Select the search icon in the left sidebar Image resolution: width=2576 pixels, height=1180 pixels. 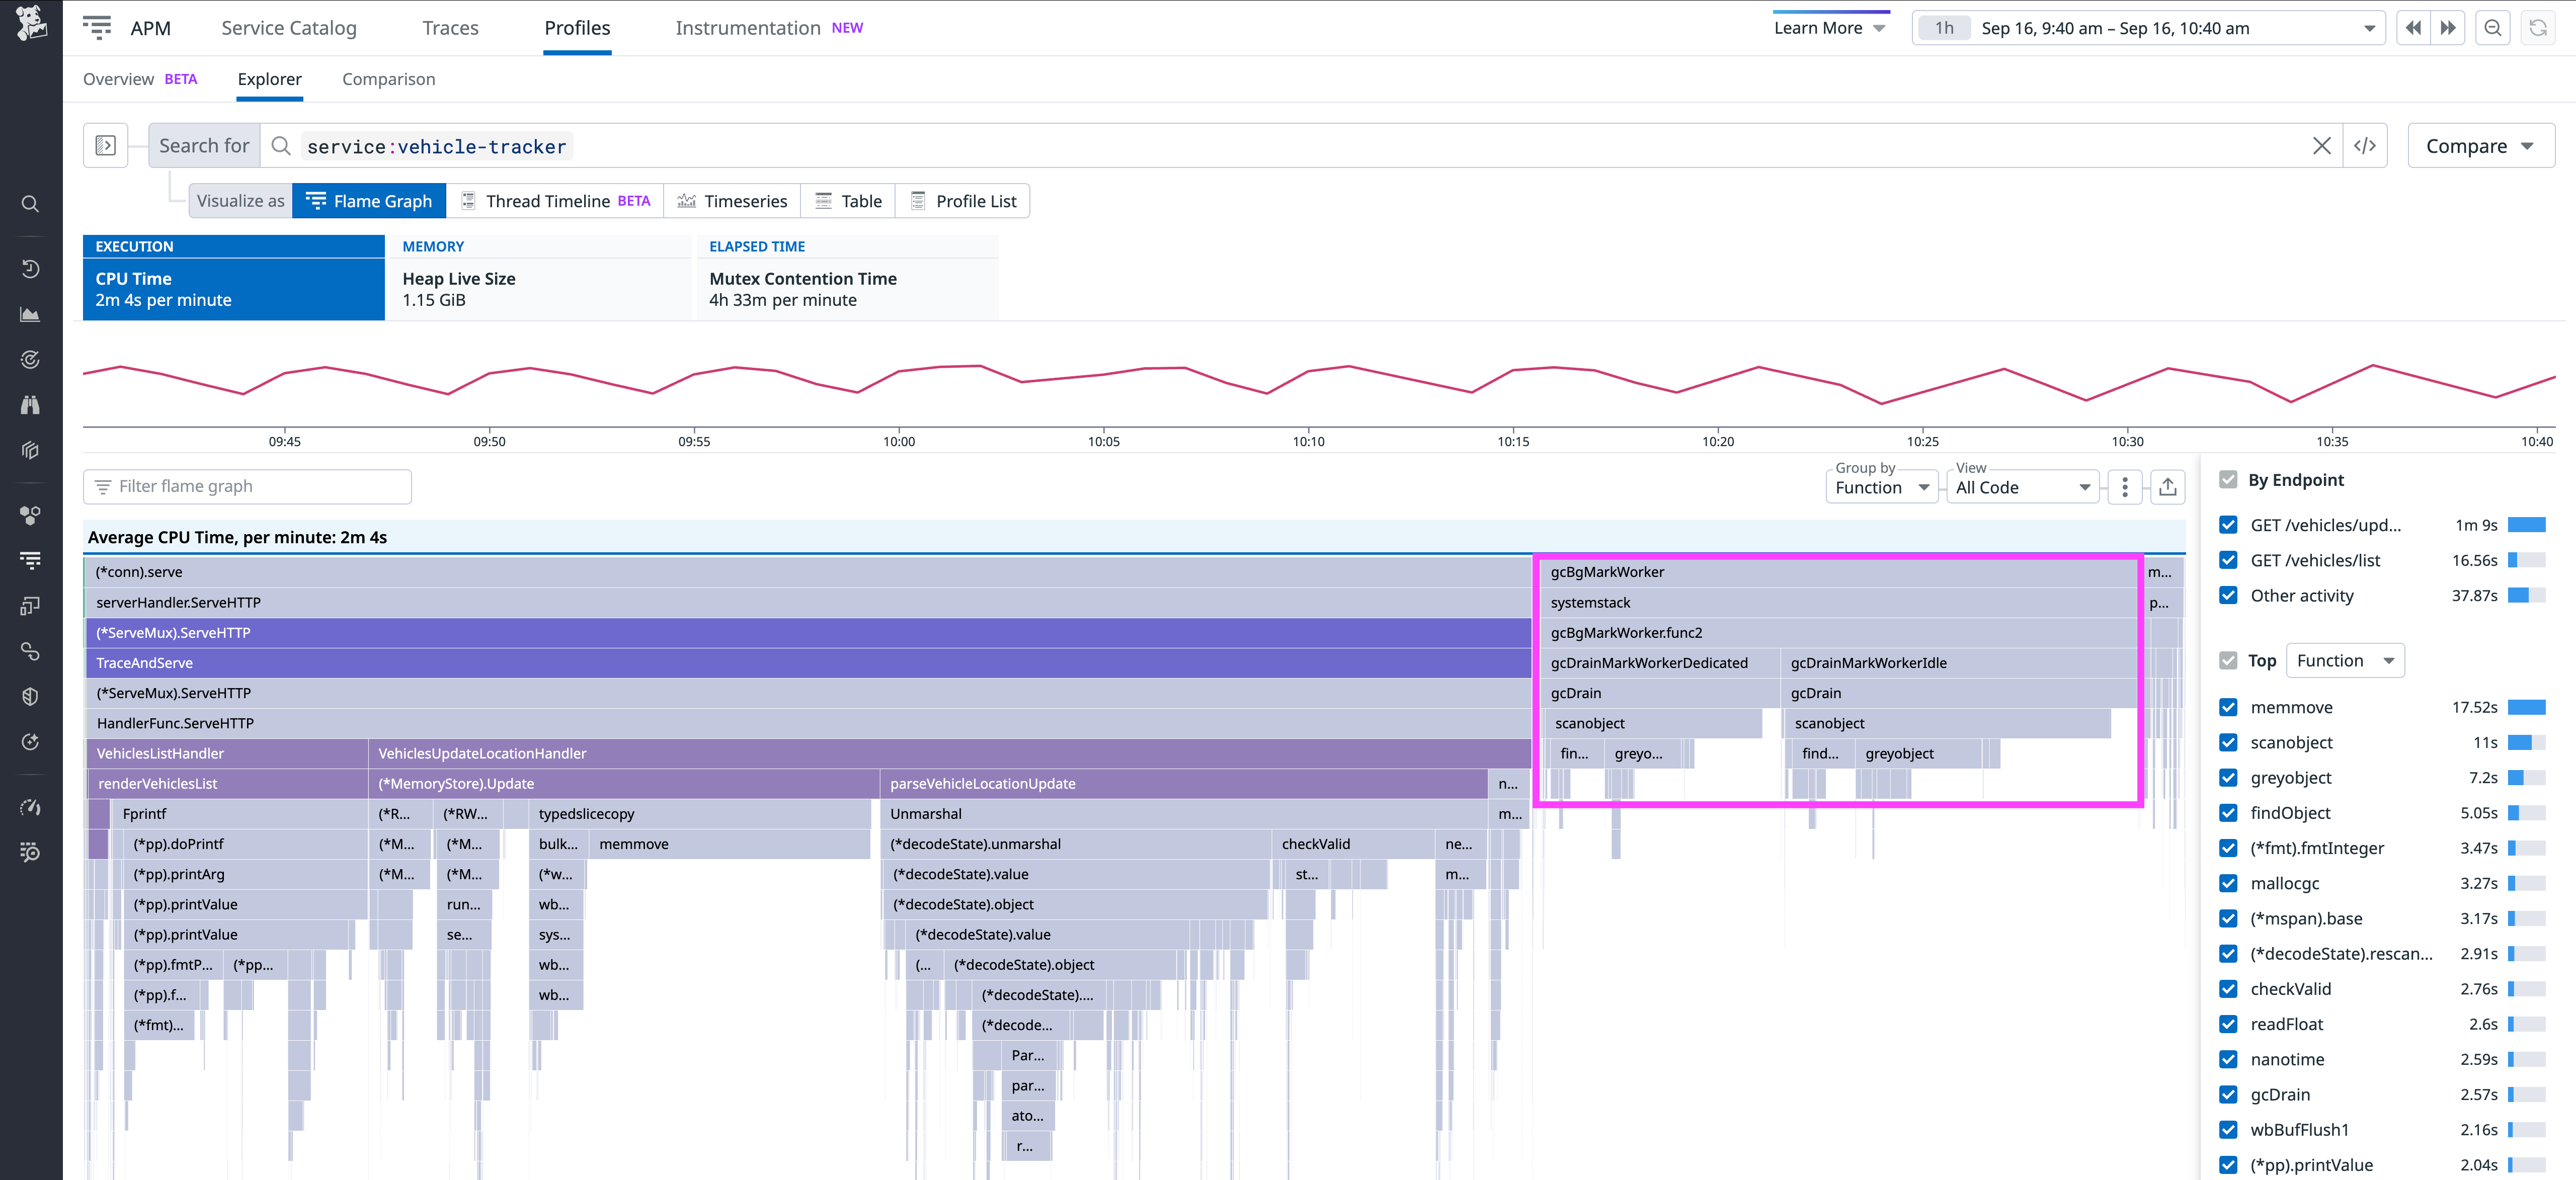pyautogui.click(x=30, y=203)
